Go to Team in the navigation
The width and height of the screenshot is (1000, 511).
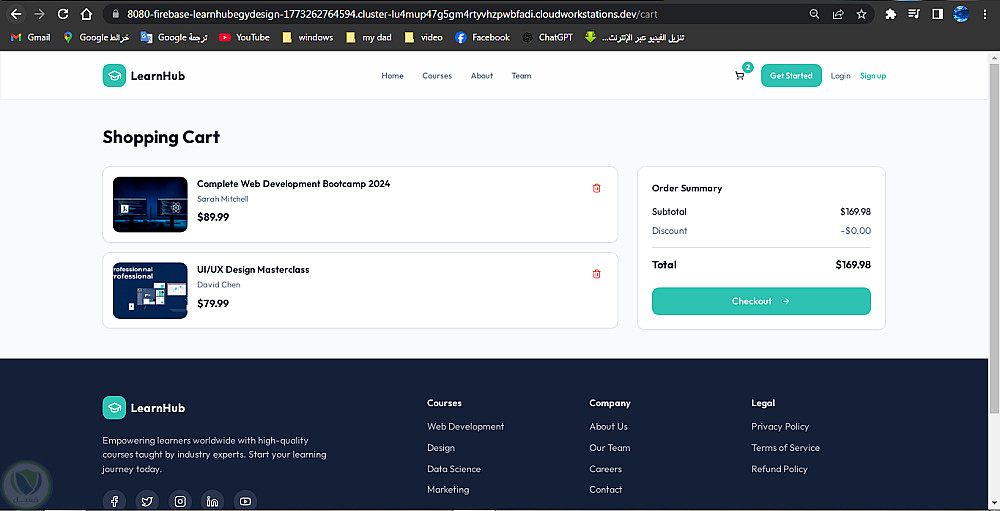click(x=521, y=76)
